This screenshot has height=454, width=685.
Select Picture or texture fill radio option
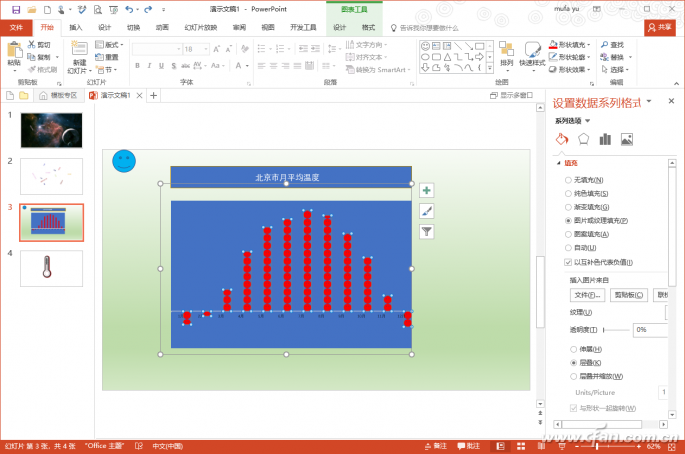tap(568, 221)
